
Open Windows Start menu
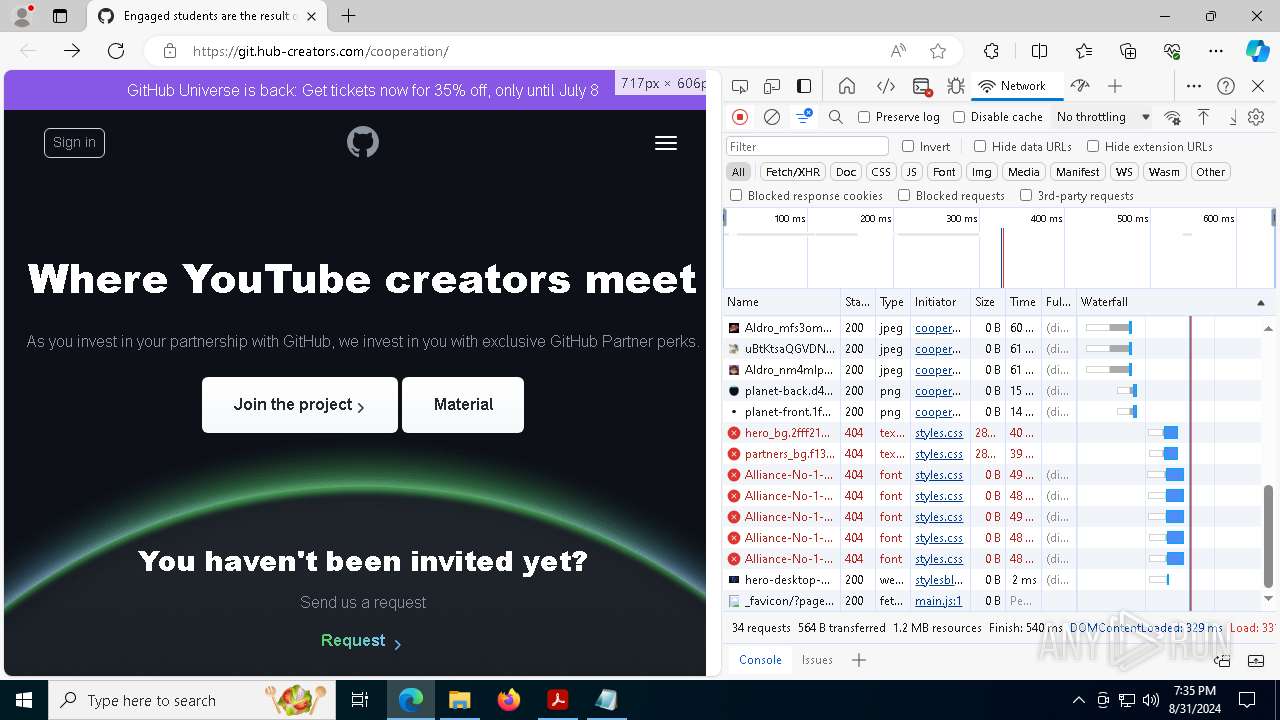(24, 700)
